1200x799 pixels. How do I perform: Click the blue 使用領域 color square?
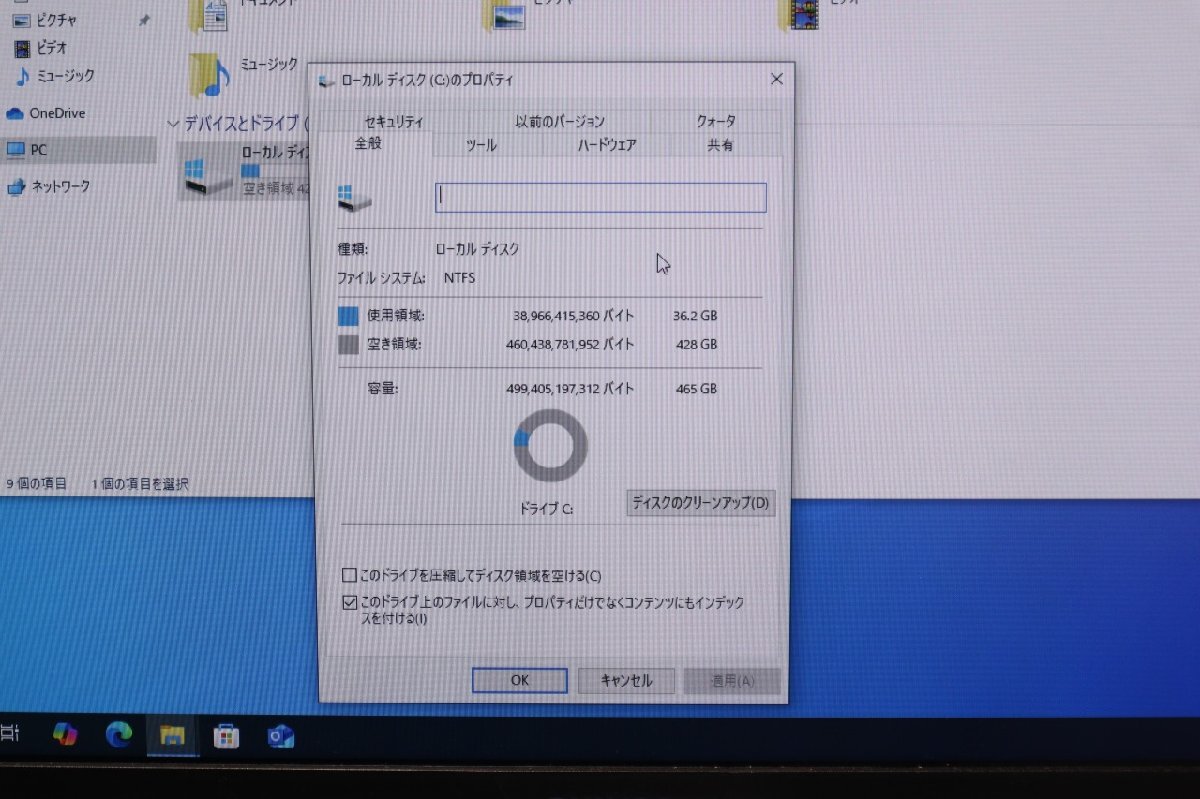(x=348, y=316)
